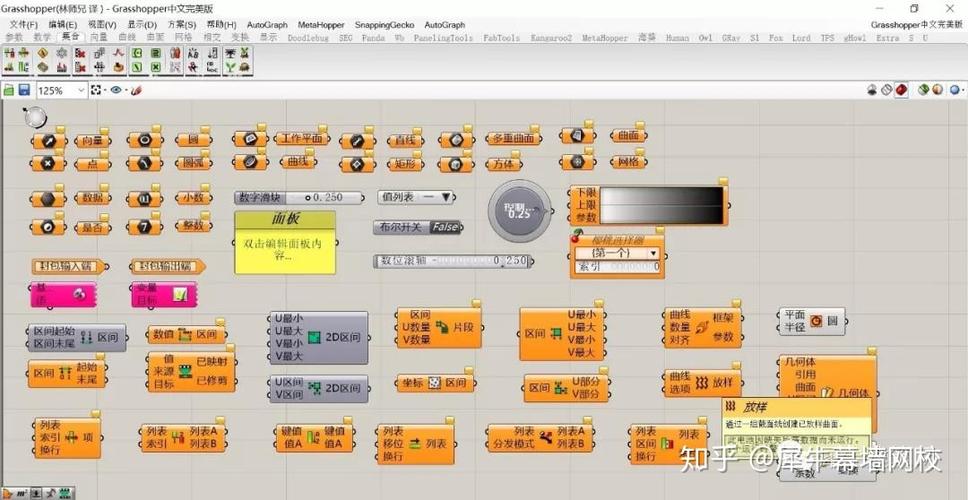Open the 文件(F) menu

(x=24, y=25)
